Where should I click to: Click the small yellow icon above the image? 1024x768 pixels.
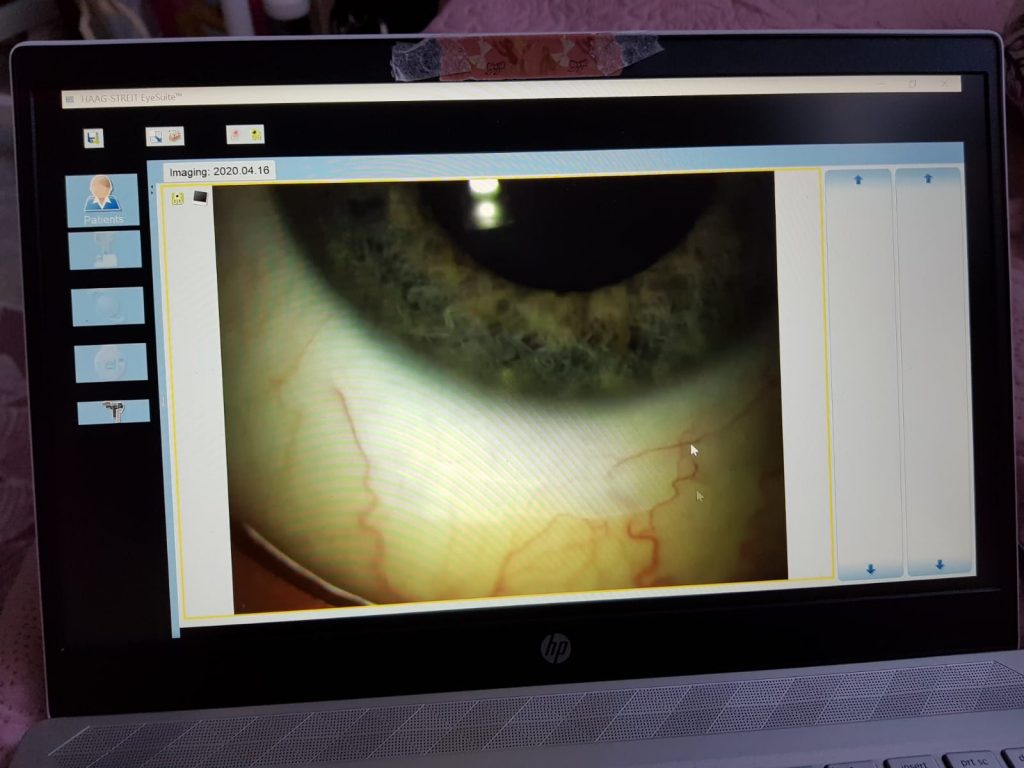tap(178, 198)
